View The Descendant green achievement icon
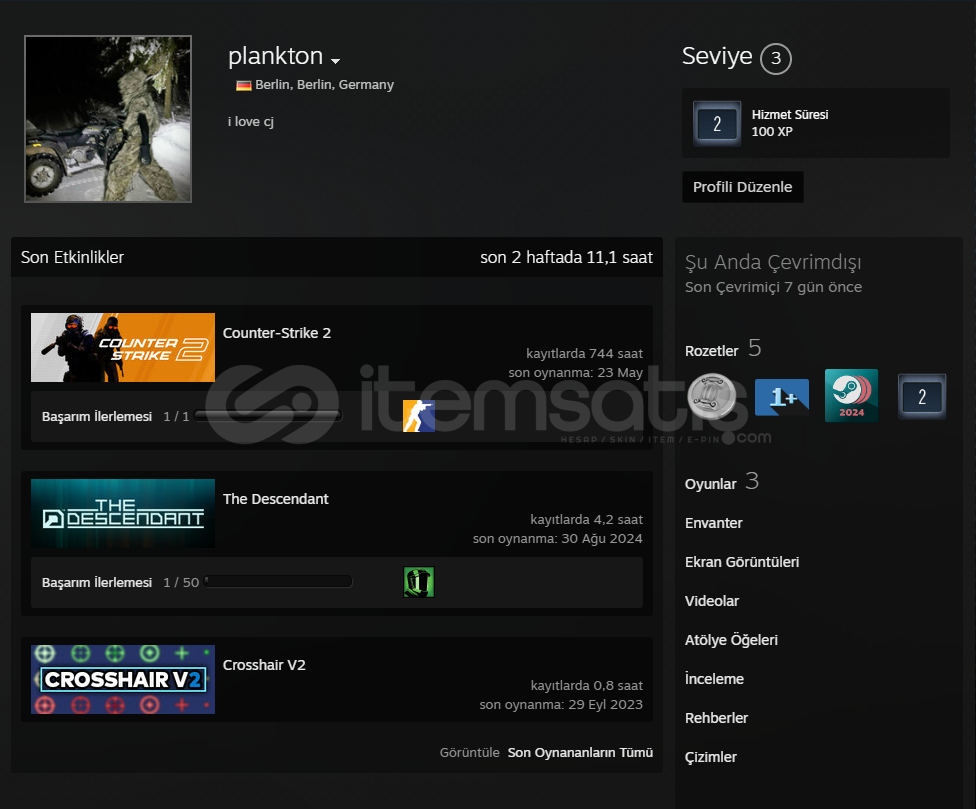 419,582
